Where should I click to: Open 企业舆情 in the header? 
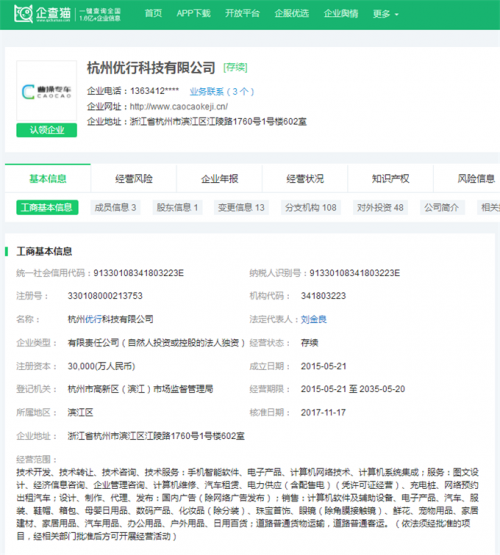tap(341, 13)
